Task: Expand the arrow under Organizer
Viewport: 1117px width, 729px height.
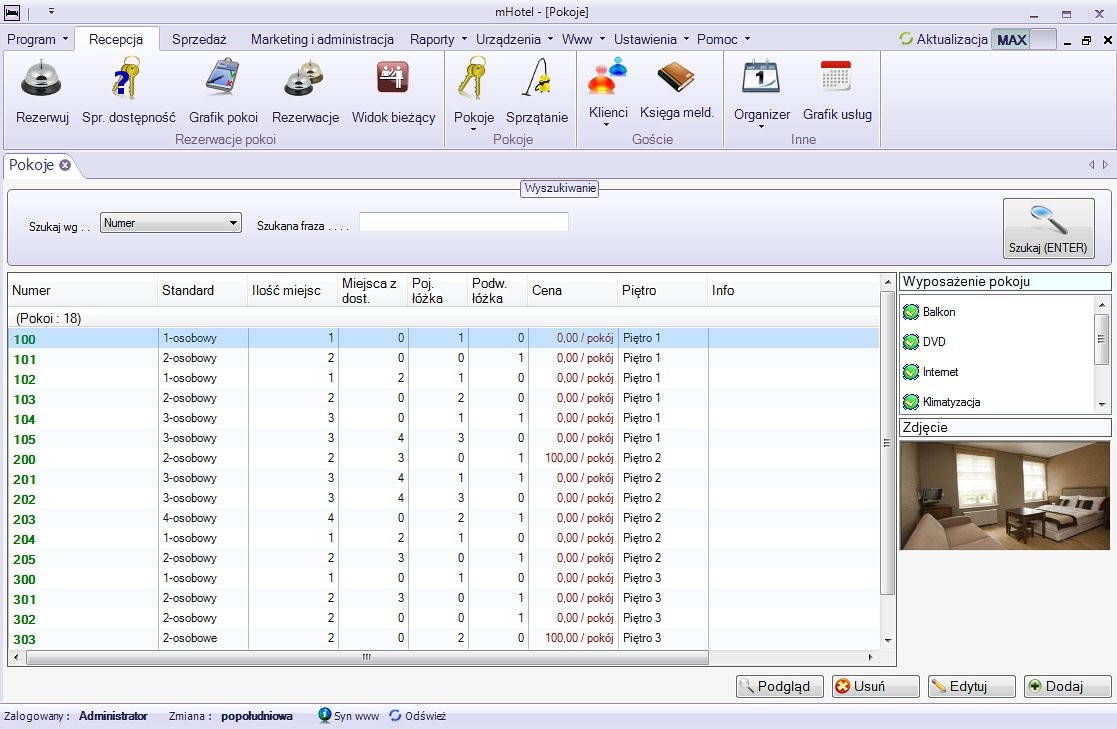Action: (x=761, y=127)
